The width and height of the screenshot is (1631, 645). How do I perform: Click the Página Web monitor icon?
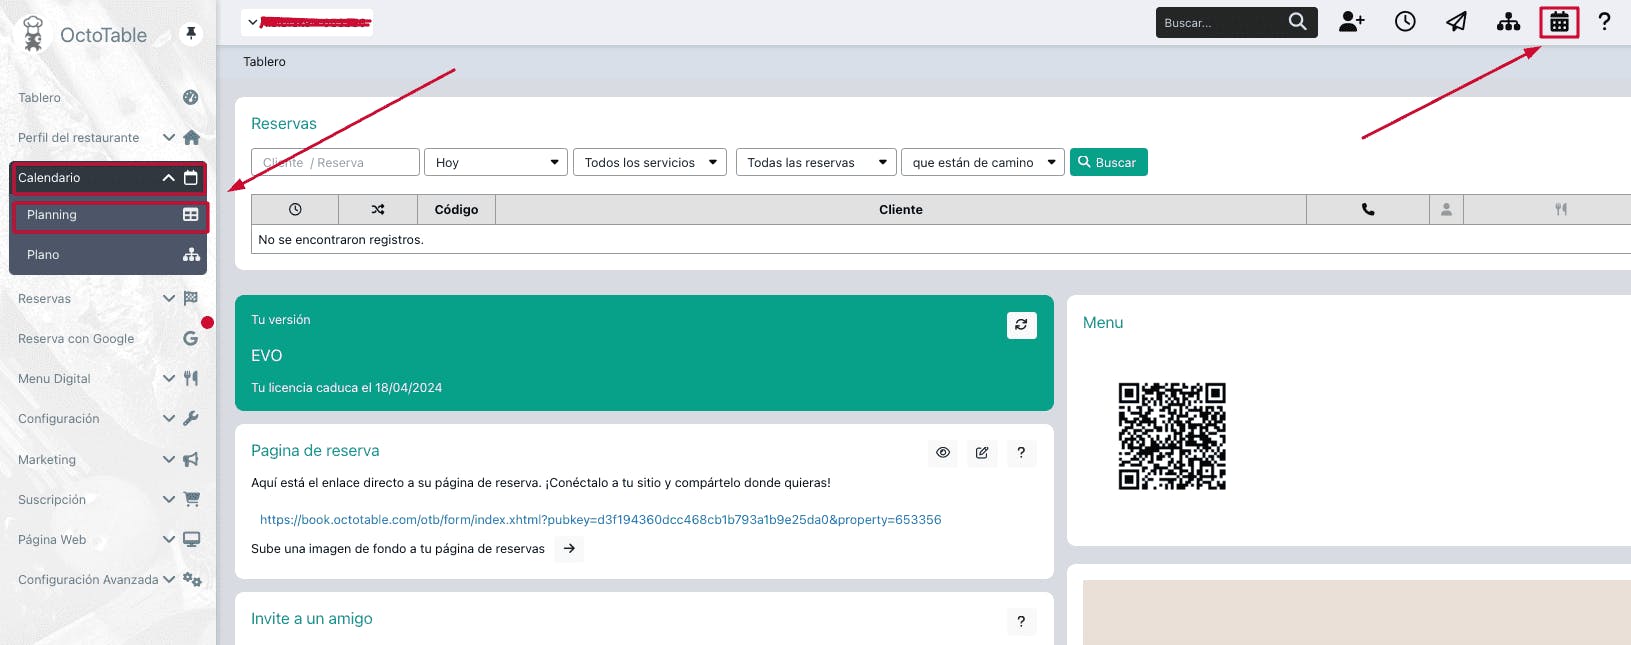pyautogui.click(x=192, y=539)
